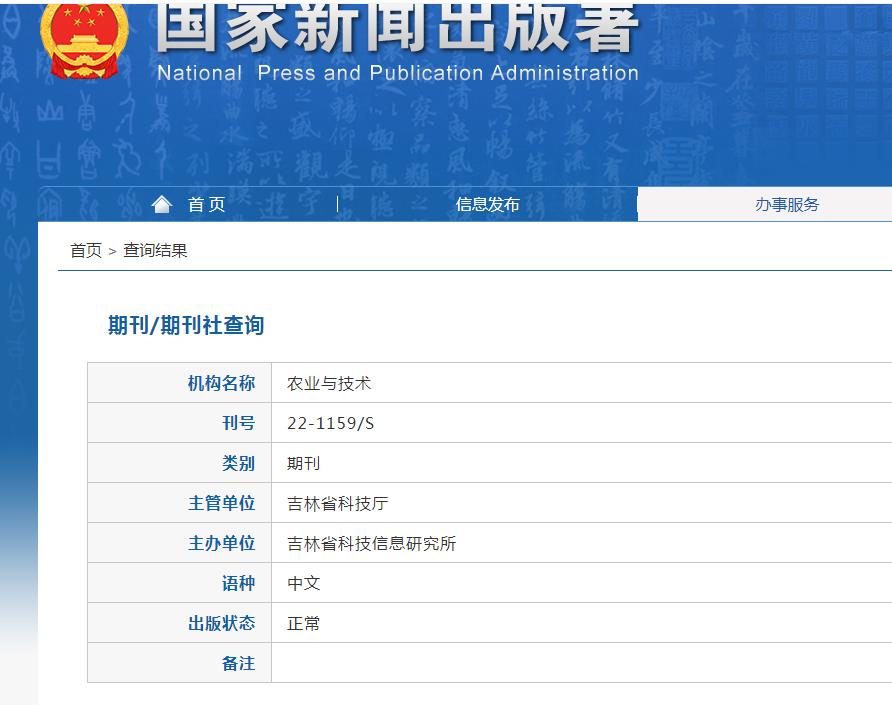The width and height of the screenshot is (892, 705).
Task: Click the English subtitle of the administration
Action: pos(395,72)
